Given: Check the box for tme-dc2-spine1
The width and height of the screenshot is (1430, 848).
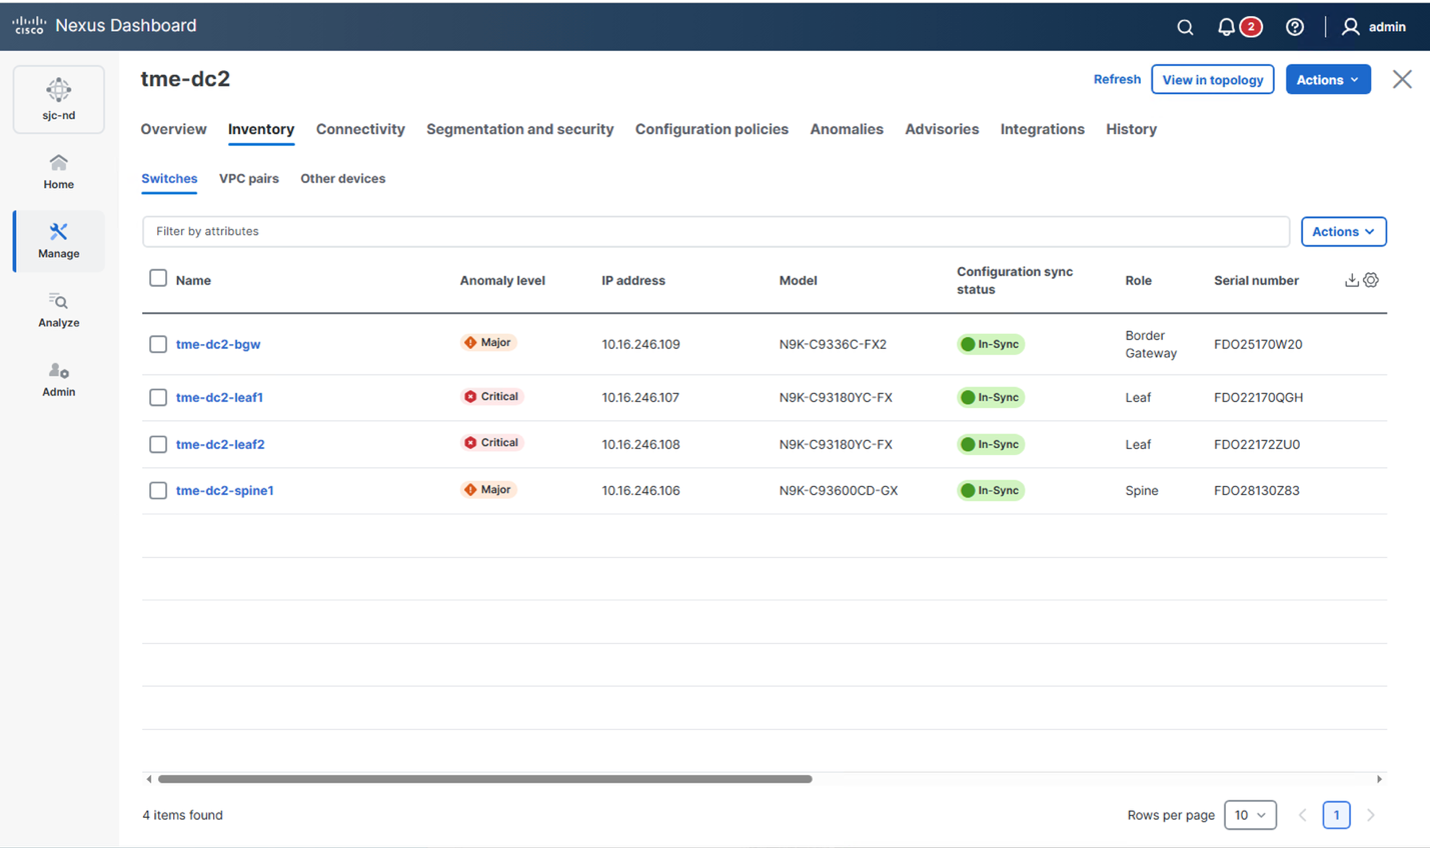Looking at the screenshot, I should pyautogui.click(x=158, y=490).
